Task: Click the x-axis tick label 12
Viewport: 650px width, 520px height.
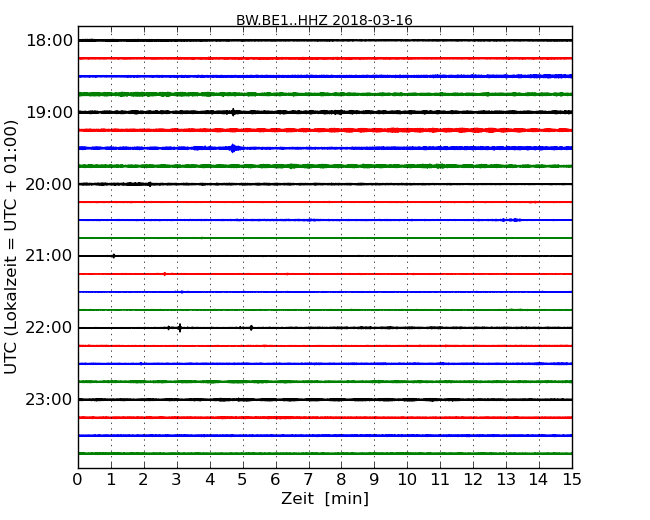Action: pyautogui.click(x=473, y=480)
